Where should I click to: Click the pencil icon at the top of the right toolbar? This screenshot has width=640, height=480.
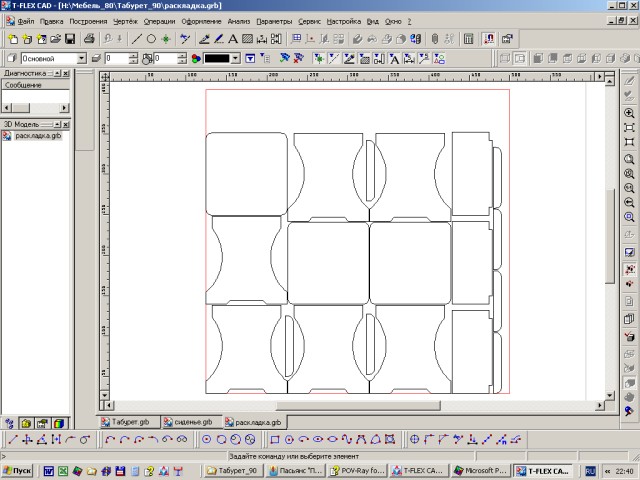coord(629,80)
